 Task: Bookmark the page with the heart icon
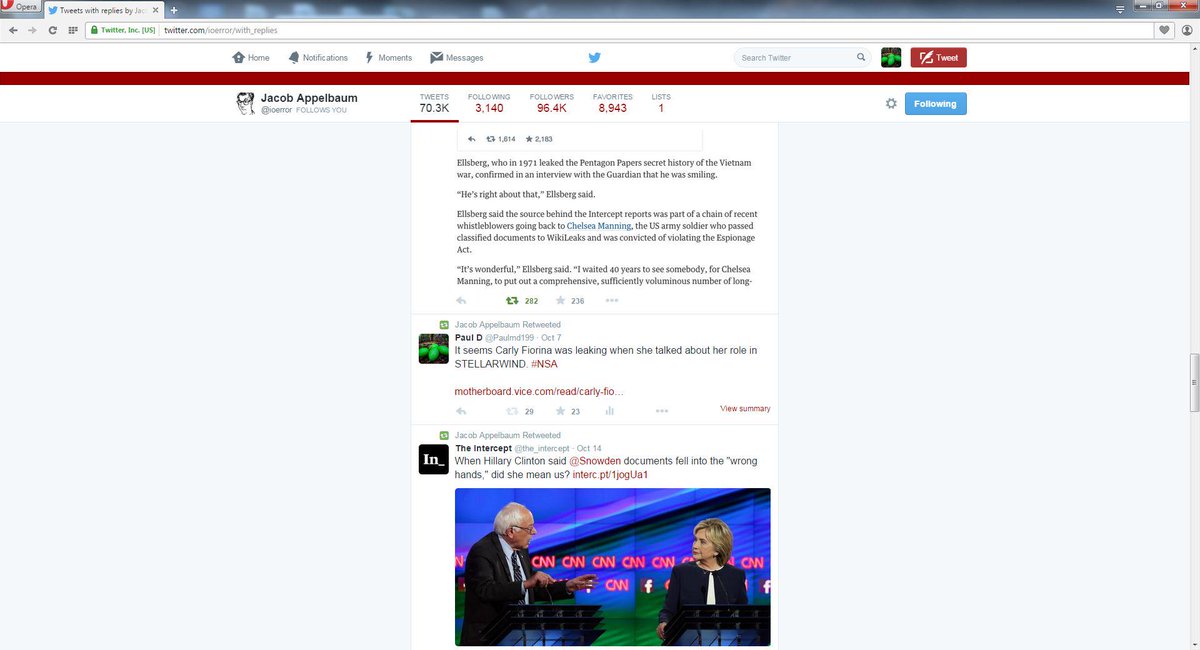pos(1164,30)
